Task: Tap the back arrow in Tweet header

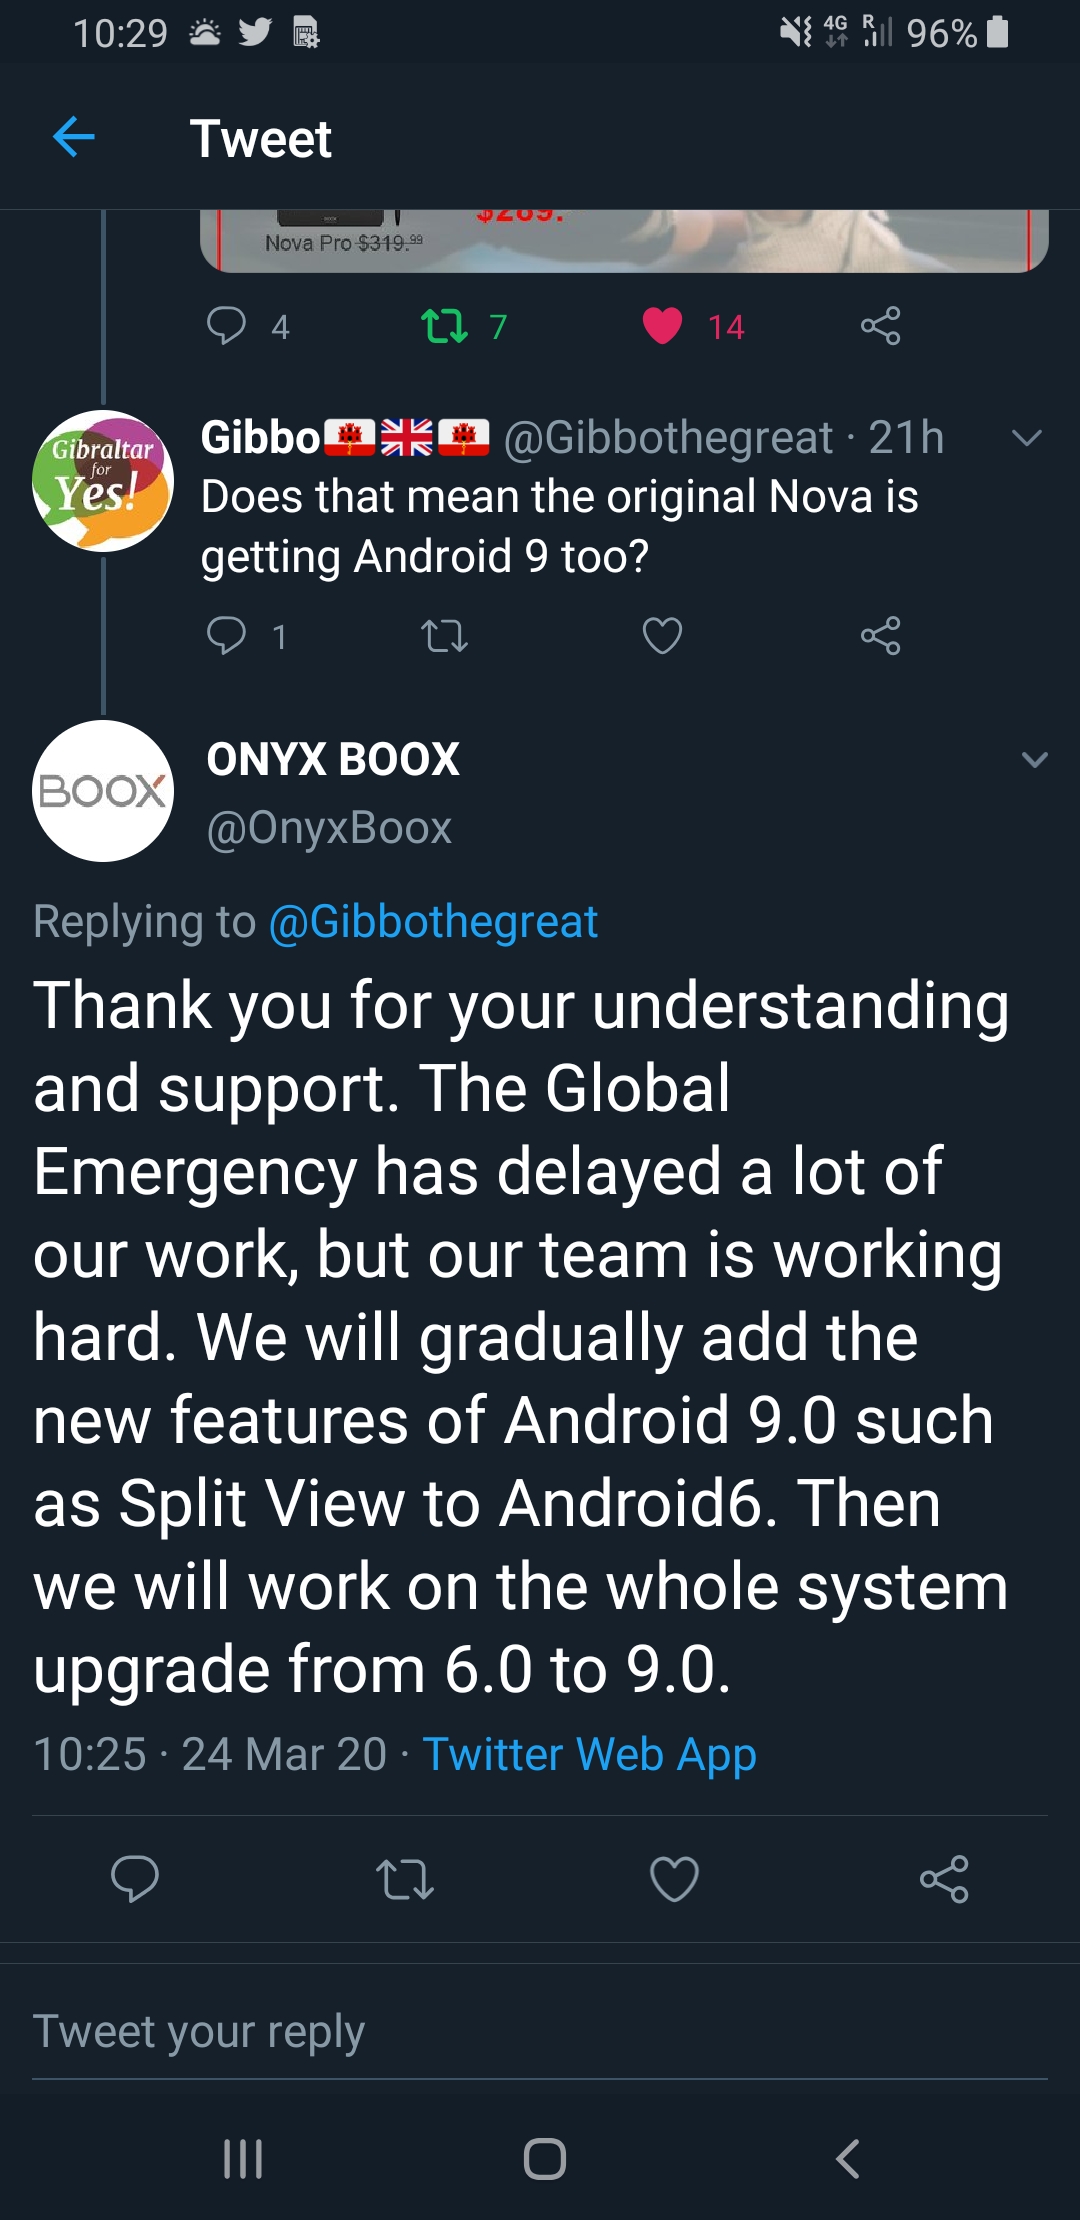Action: coord(74,137)
